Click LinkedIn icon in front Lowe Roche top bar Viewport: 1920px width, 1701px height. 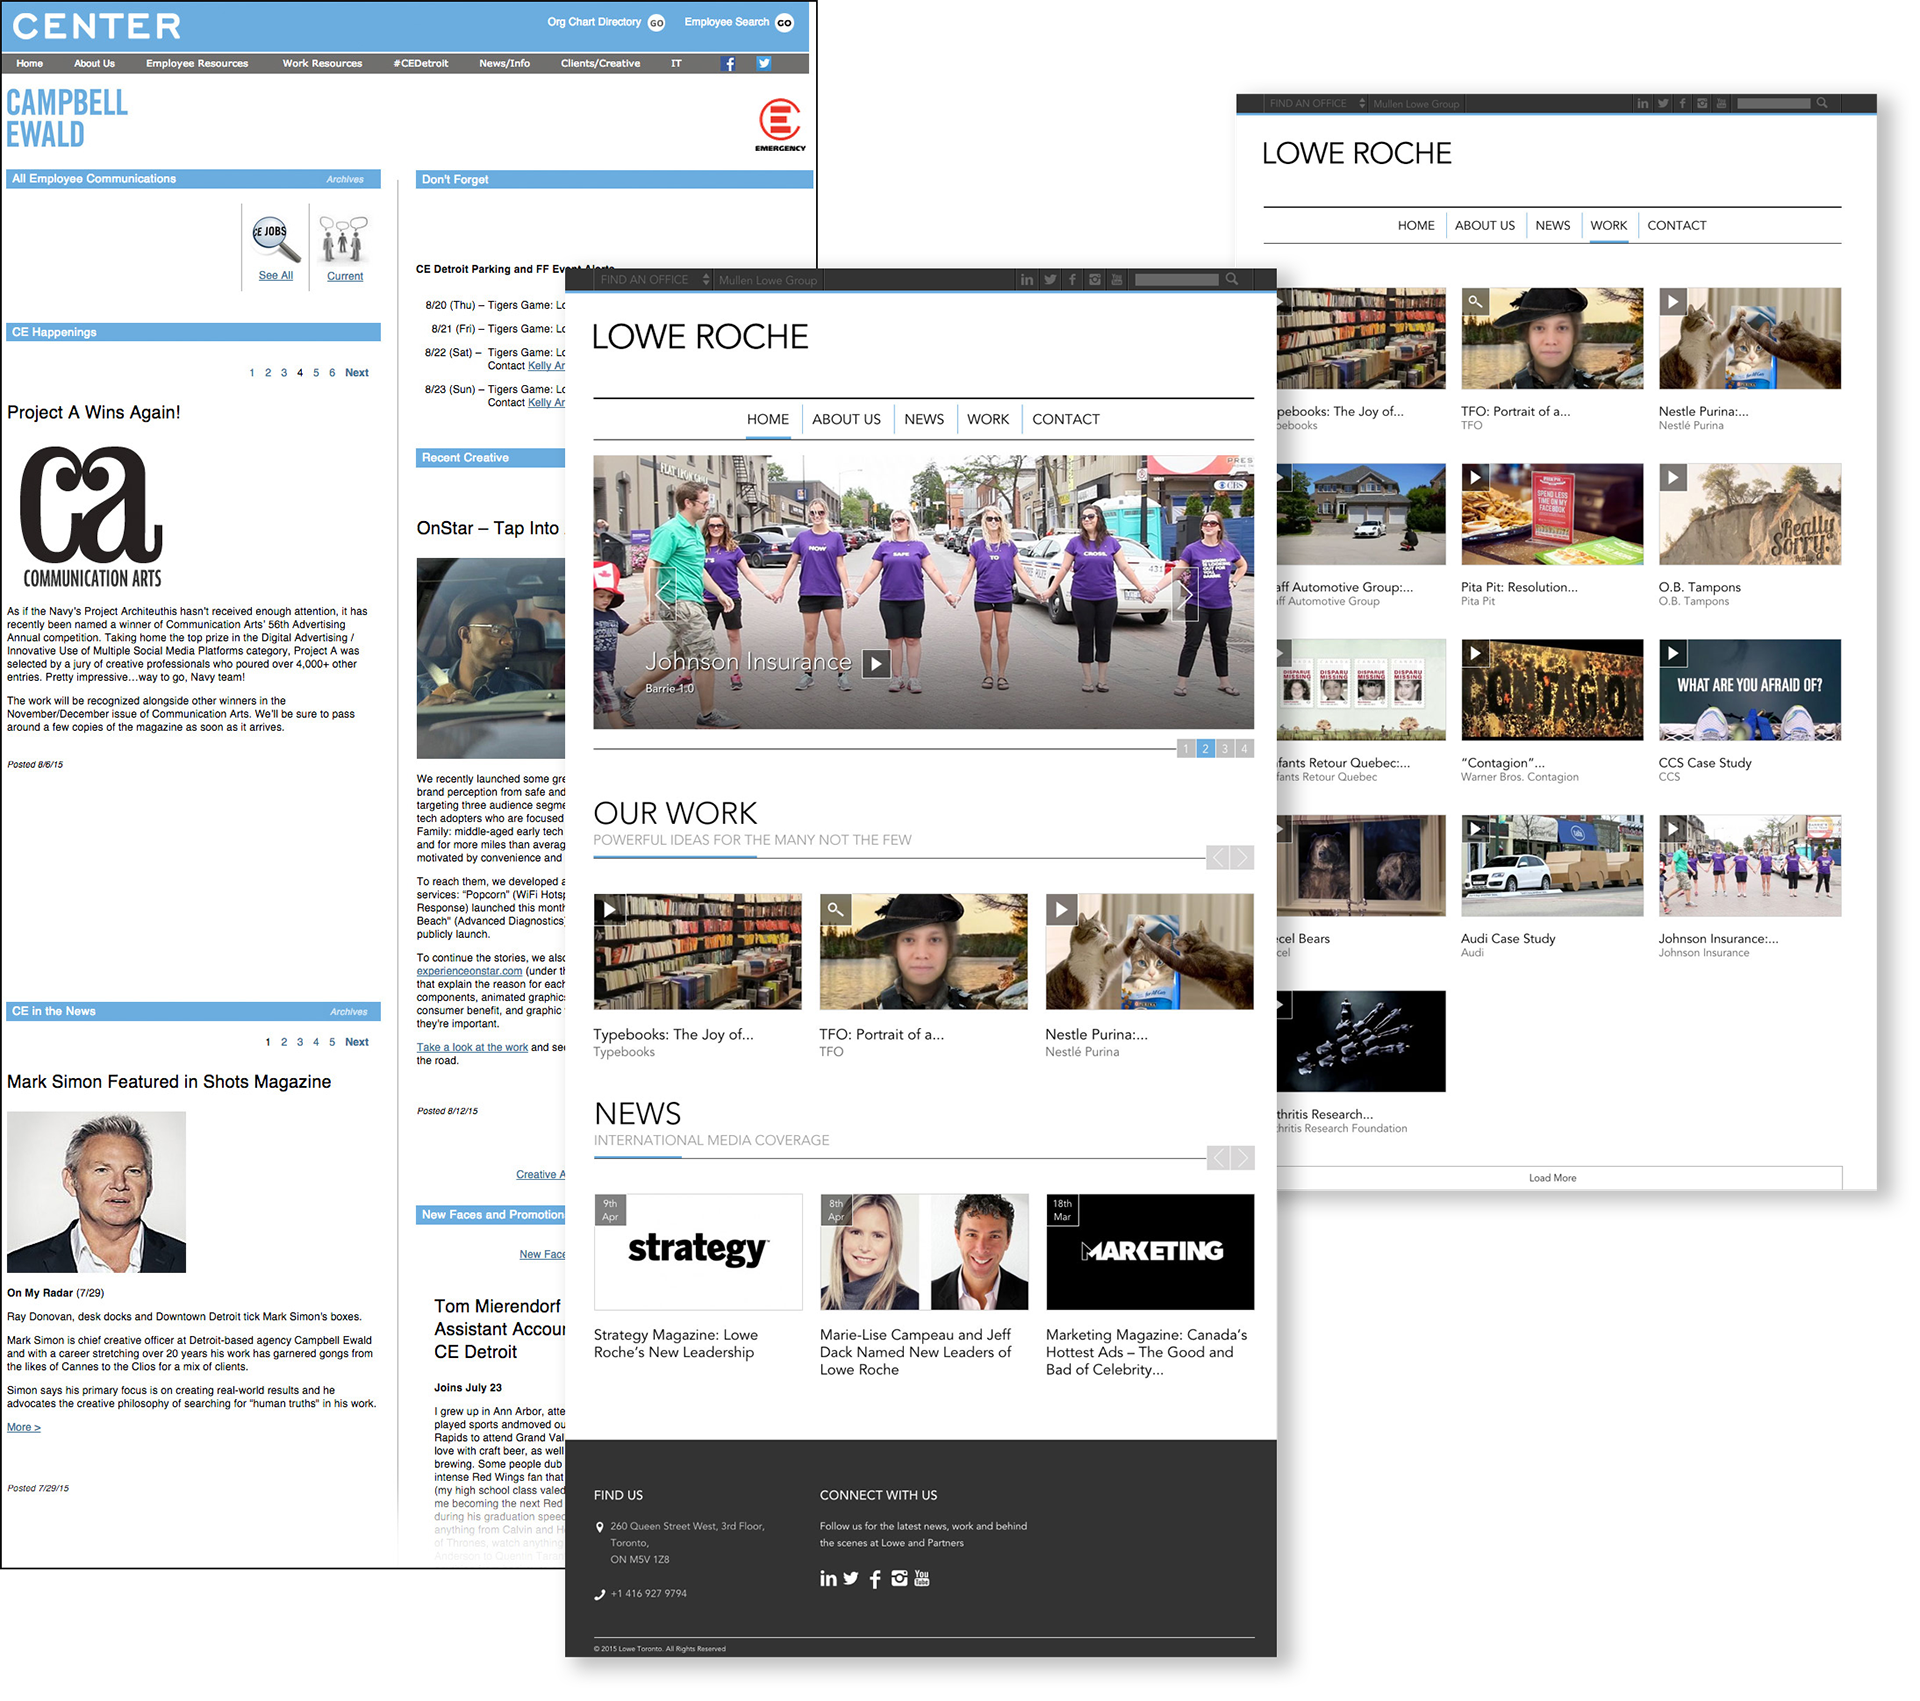click(x=1026, y=280)
